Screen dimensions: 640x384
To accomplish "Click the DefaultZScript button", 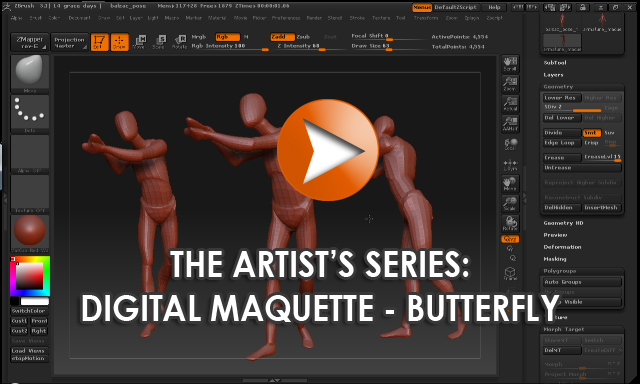I will [x=455, y=7].
